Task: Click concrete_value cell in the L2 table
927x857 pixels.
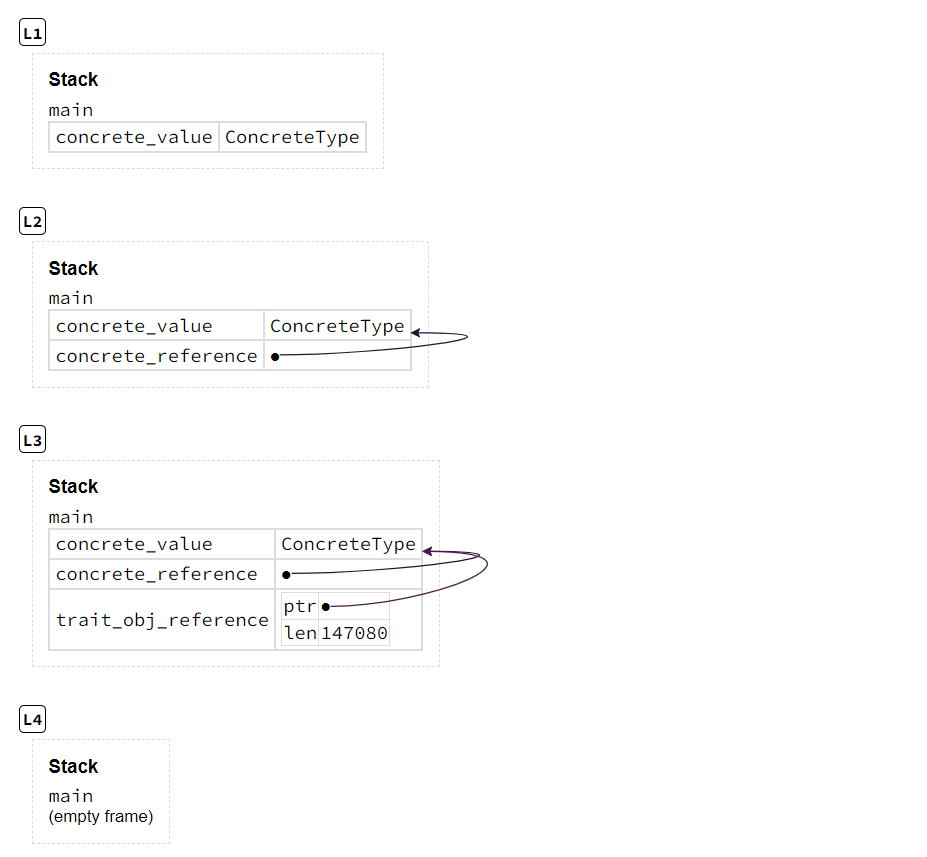Action: 157,326
